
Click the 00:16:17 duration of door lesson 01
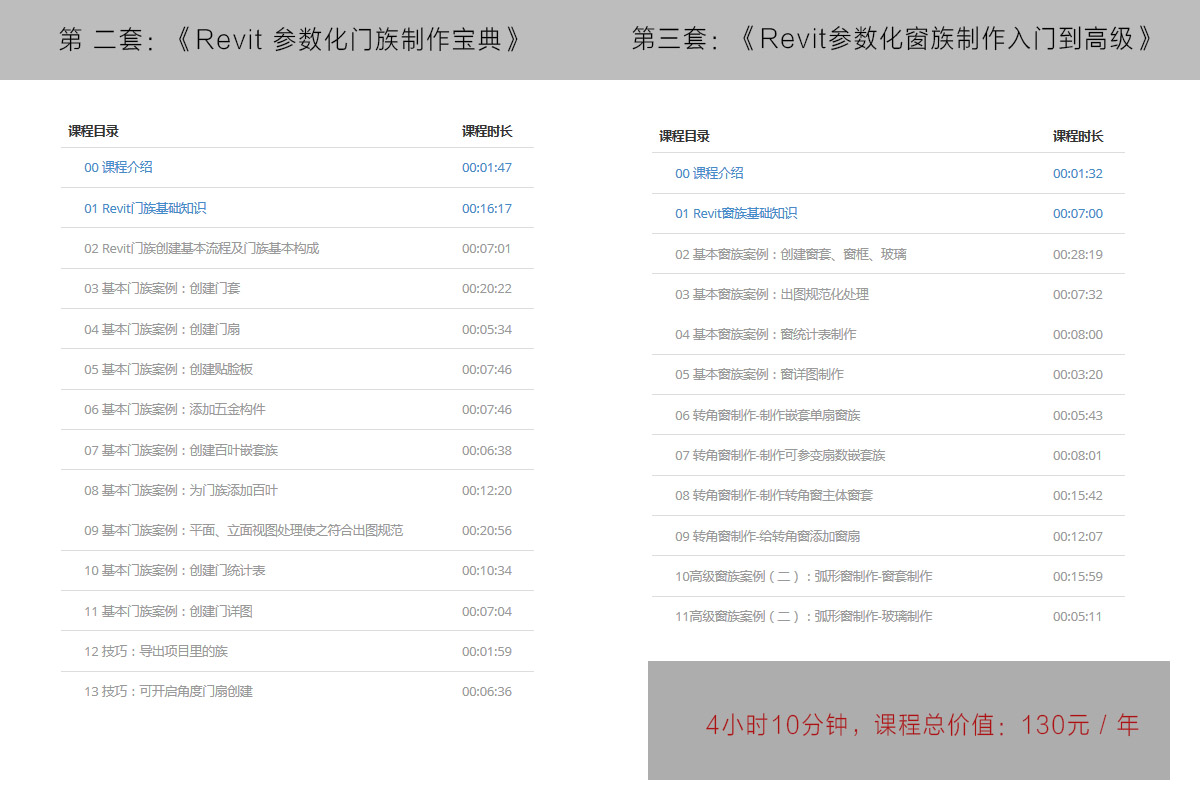tap(486, 208)
